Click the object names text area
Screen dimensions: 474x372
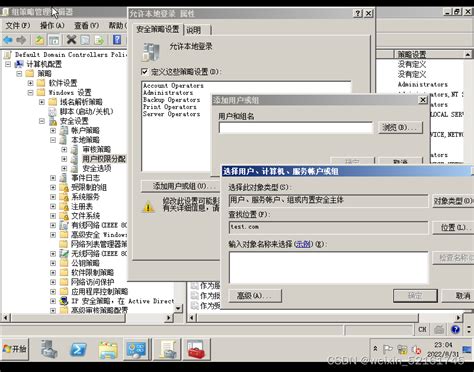tap(328, 268)
